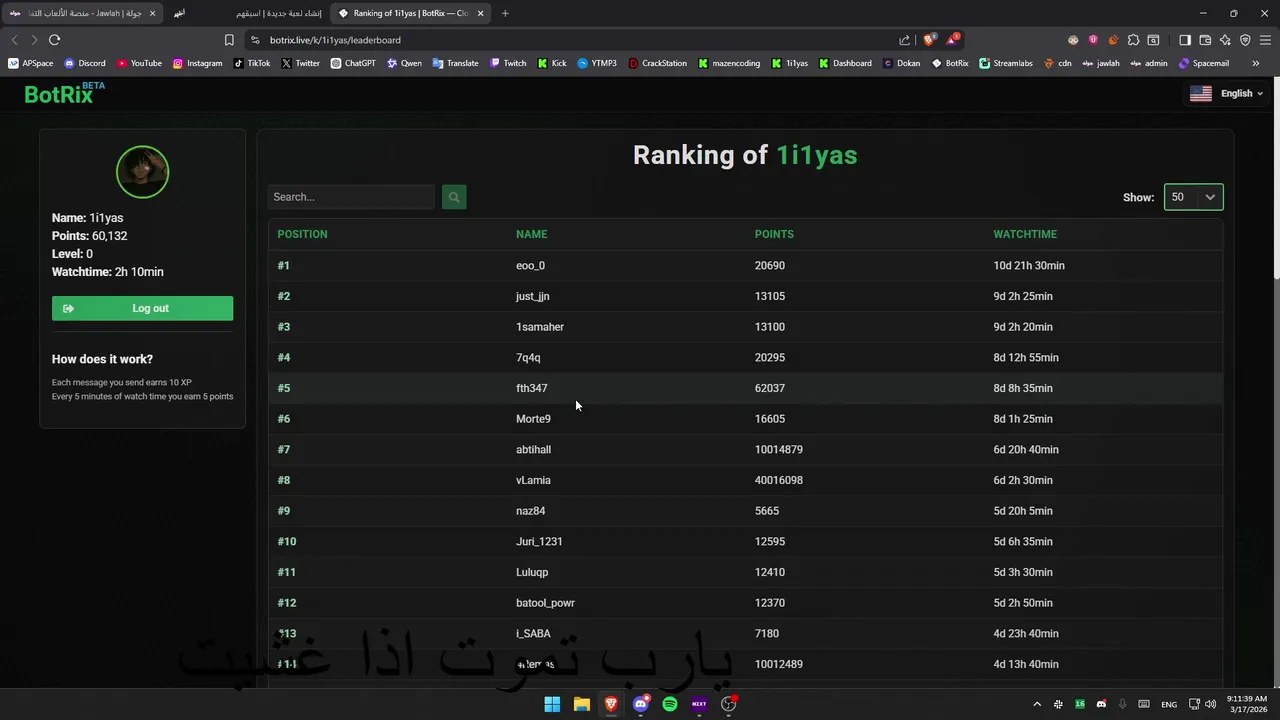Image resolution: width=1280 pixels, height=720 pixels.
Task: Click the POSITION column header
Action: pos(302,234)
